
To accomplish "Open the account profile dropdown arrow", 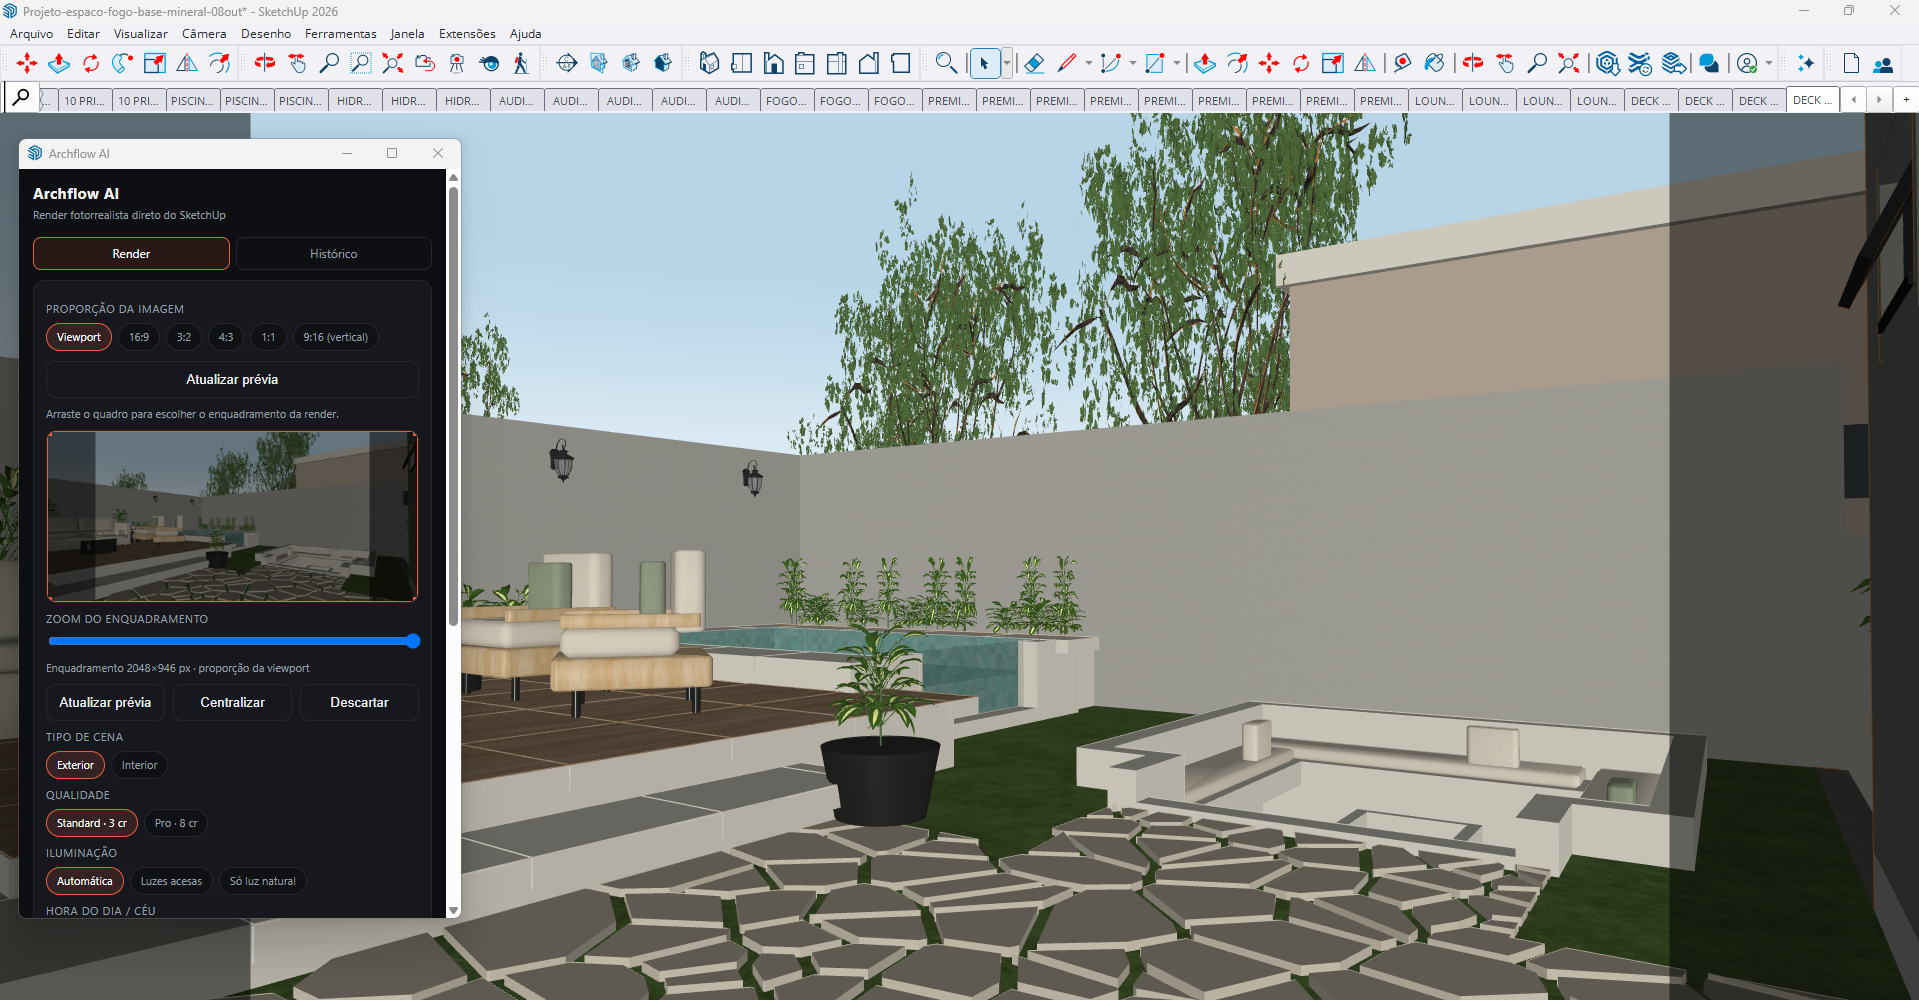I will pyautogui.click(x=1769, y=63).
